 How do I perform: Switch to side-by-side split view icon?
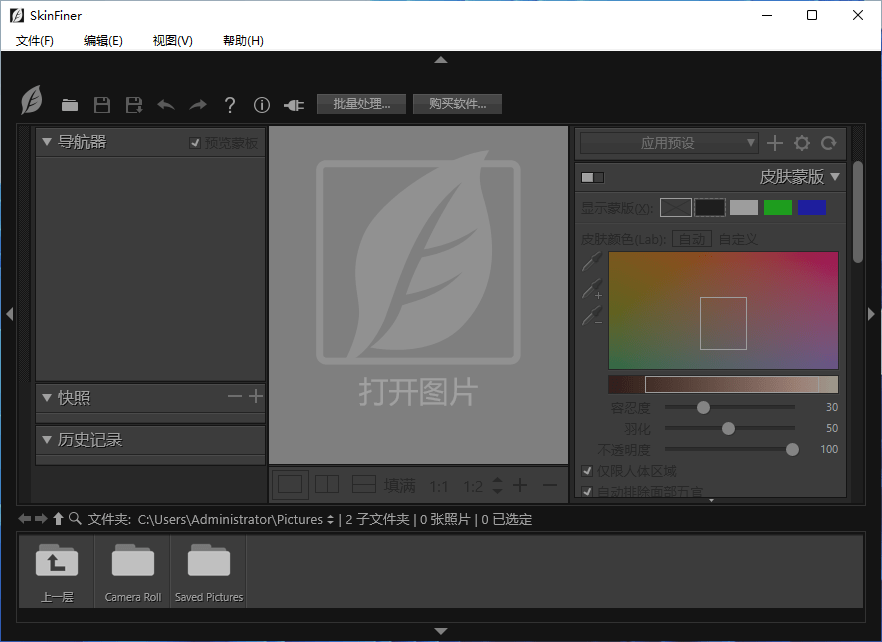click(x=327, y=484)
